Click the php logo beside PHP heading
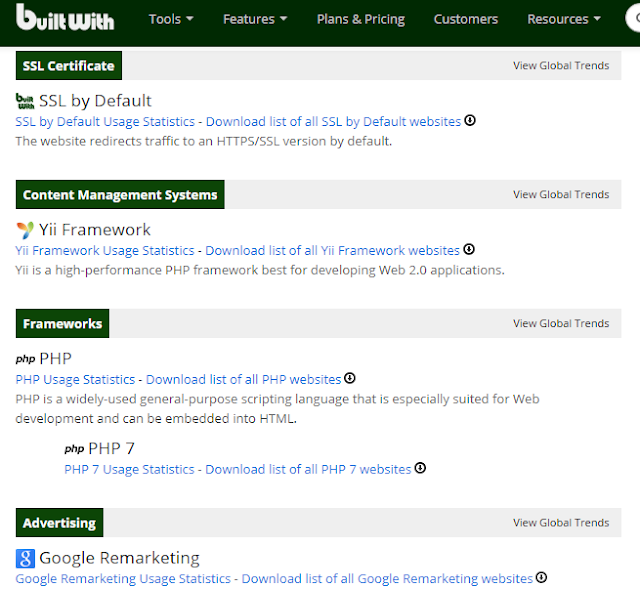 click(x=25, y=359)
